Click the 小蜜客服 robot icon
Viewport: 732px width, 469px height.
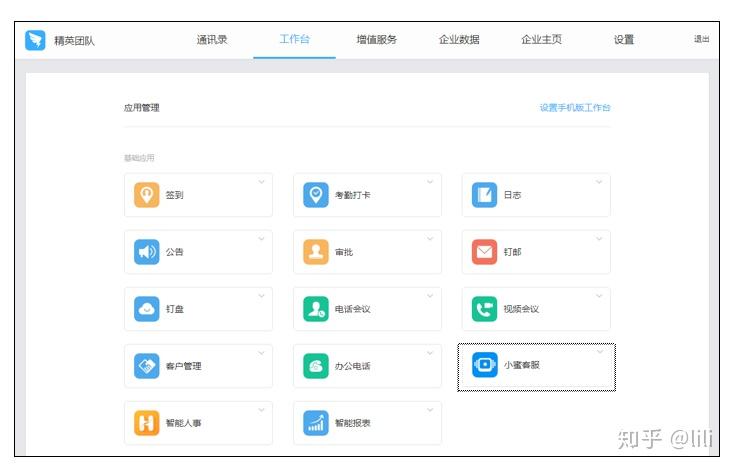coord(485,364)
